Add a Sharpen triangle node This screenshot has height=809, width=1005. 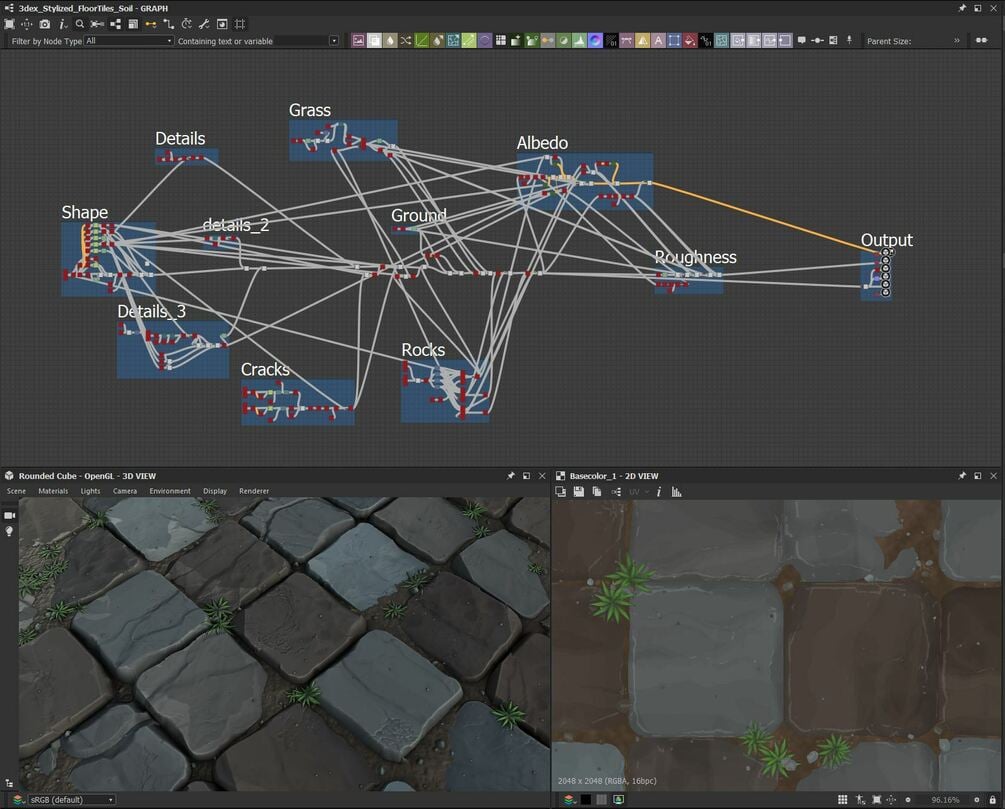click(642, 41)
